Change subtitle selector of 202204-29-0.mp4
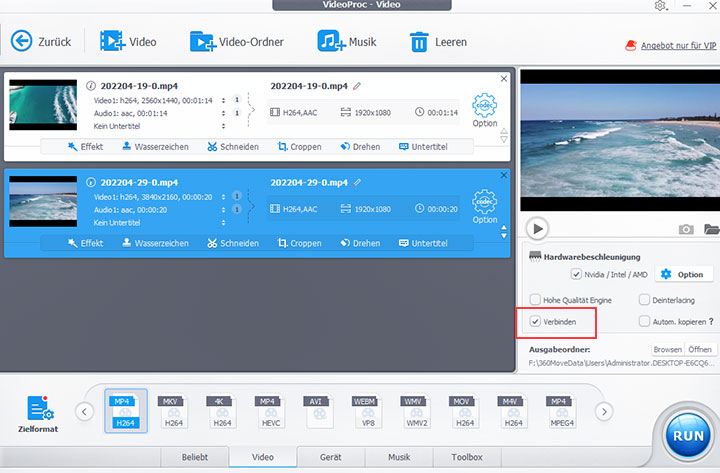720x473 pixels. click(224, 222)
